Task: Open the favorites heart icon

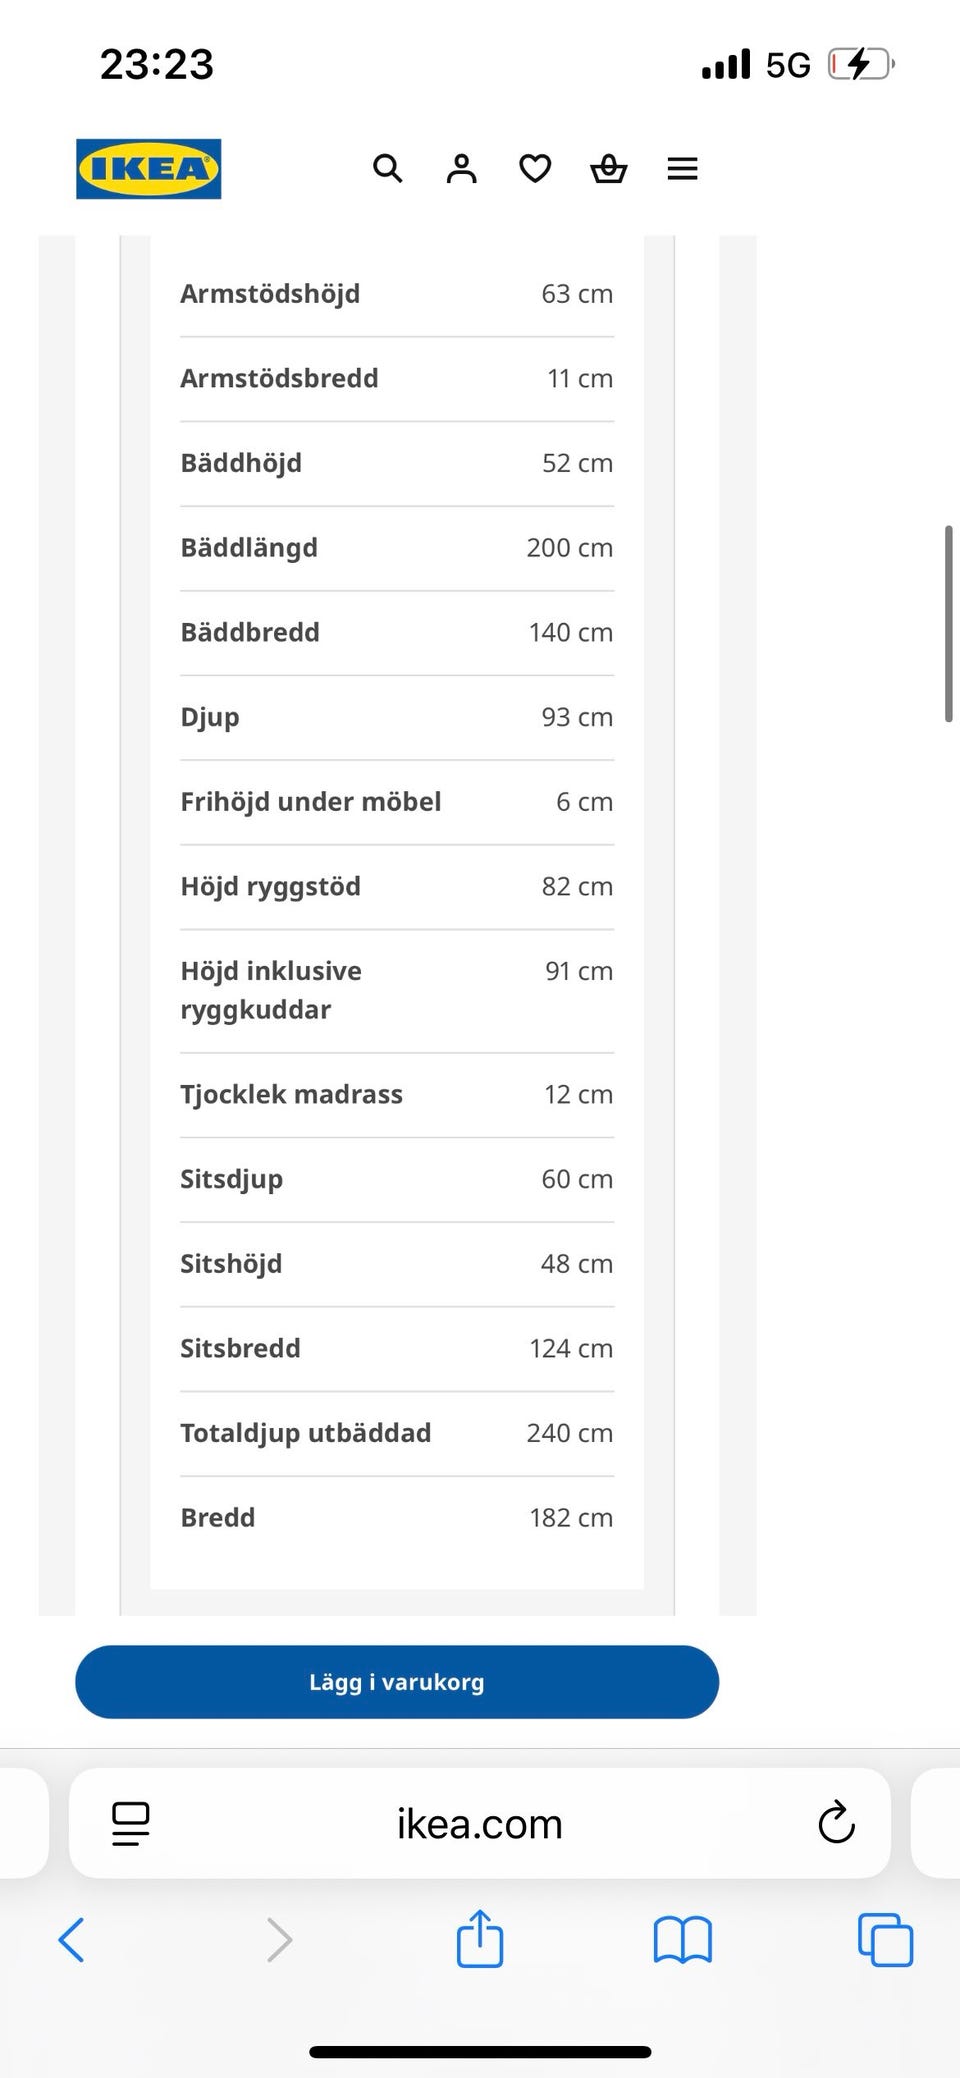Action: point(535,168)
